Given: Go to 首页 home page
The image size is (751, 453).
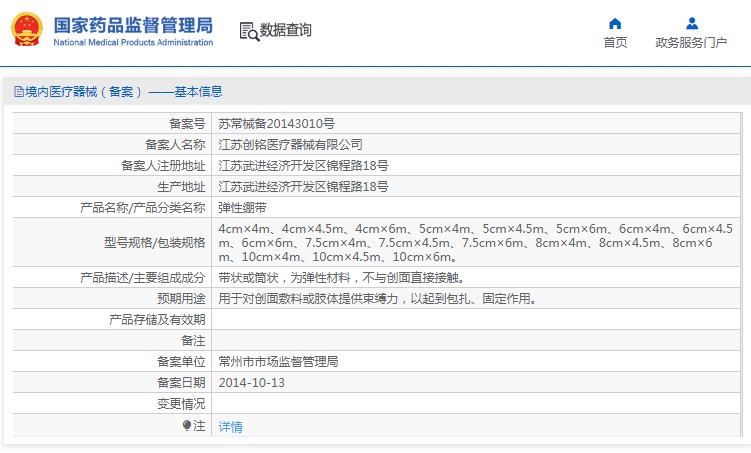Looking at the screenshot, I should tap(615, 43).
